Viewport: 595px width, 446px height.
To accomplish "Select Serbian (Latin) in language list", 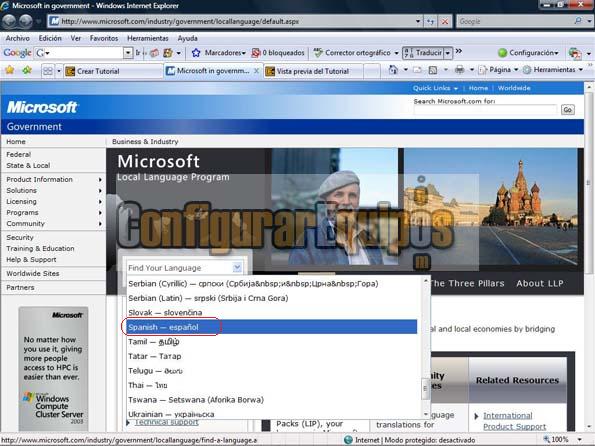I will (x=272, y=298).
